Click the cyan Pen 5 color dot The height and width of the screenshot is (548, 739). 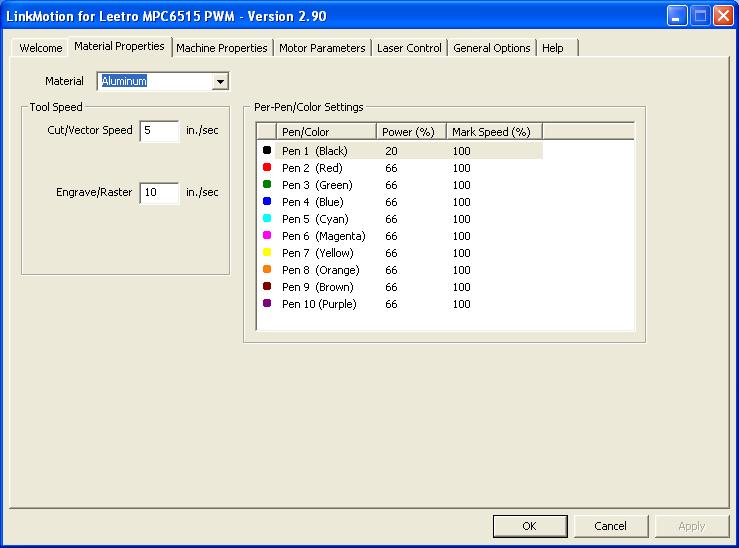tap(267, 218)
